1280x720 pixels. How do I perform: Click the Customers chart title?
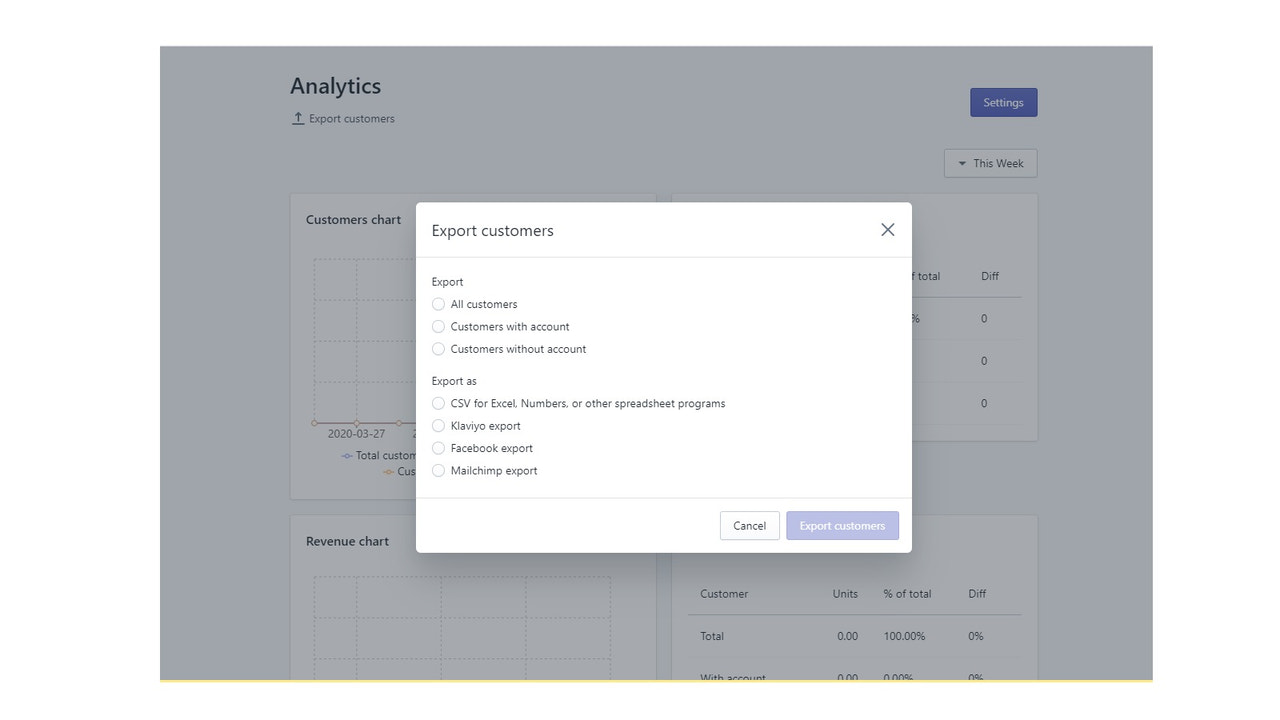(x=353, y=219)
